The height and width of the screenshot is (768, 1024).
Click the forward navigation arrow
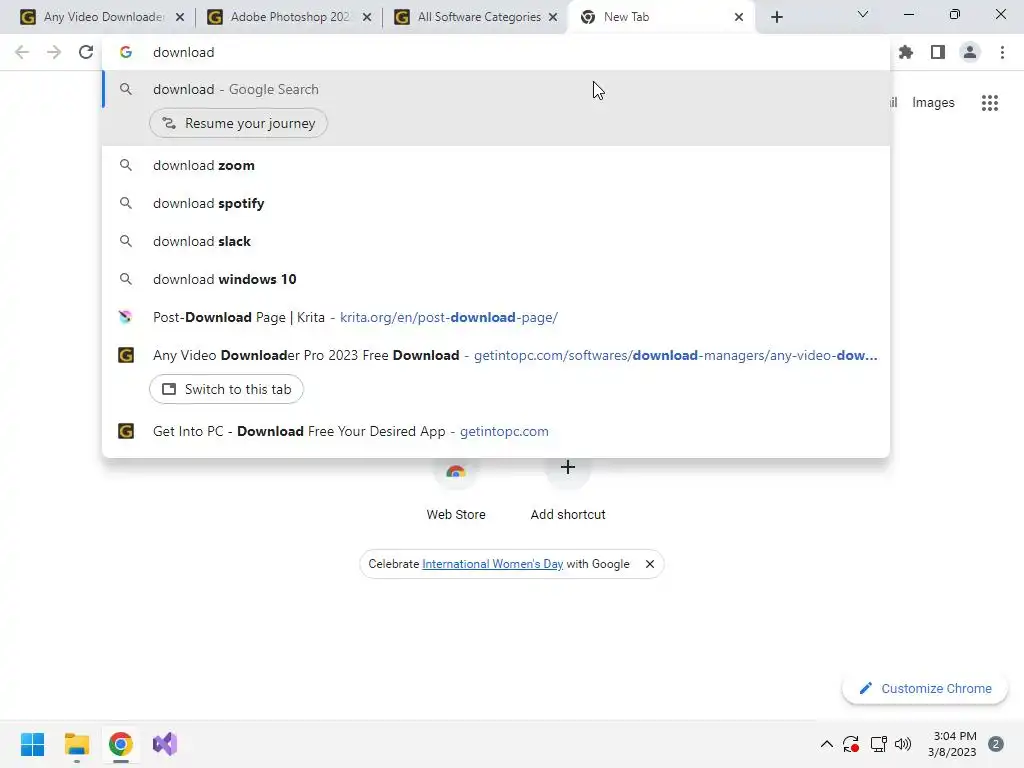(54, 52)
